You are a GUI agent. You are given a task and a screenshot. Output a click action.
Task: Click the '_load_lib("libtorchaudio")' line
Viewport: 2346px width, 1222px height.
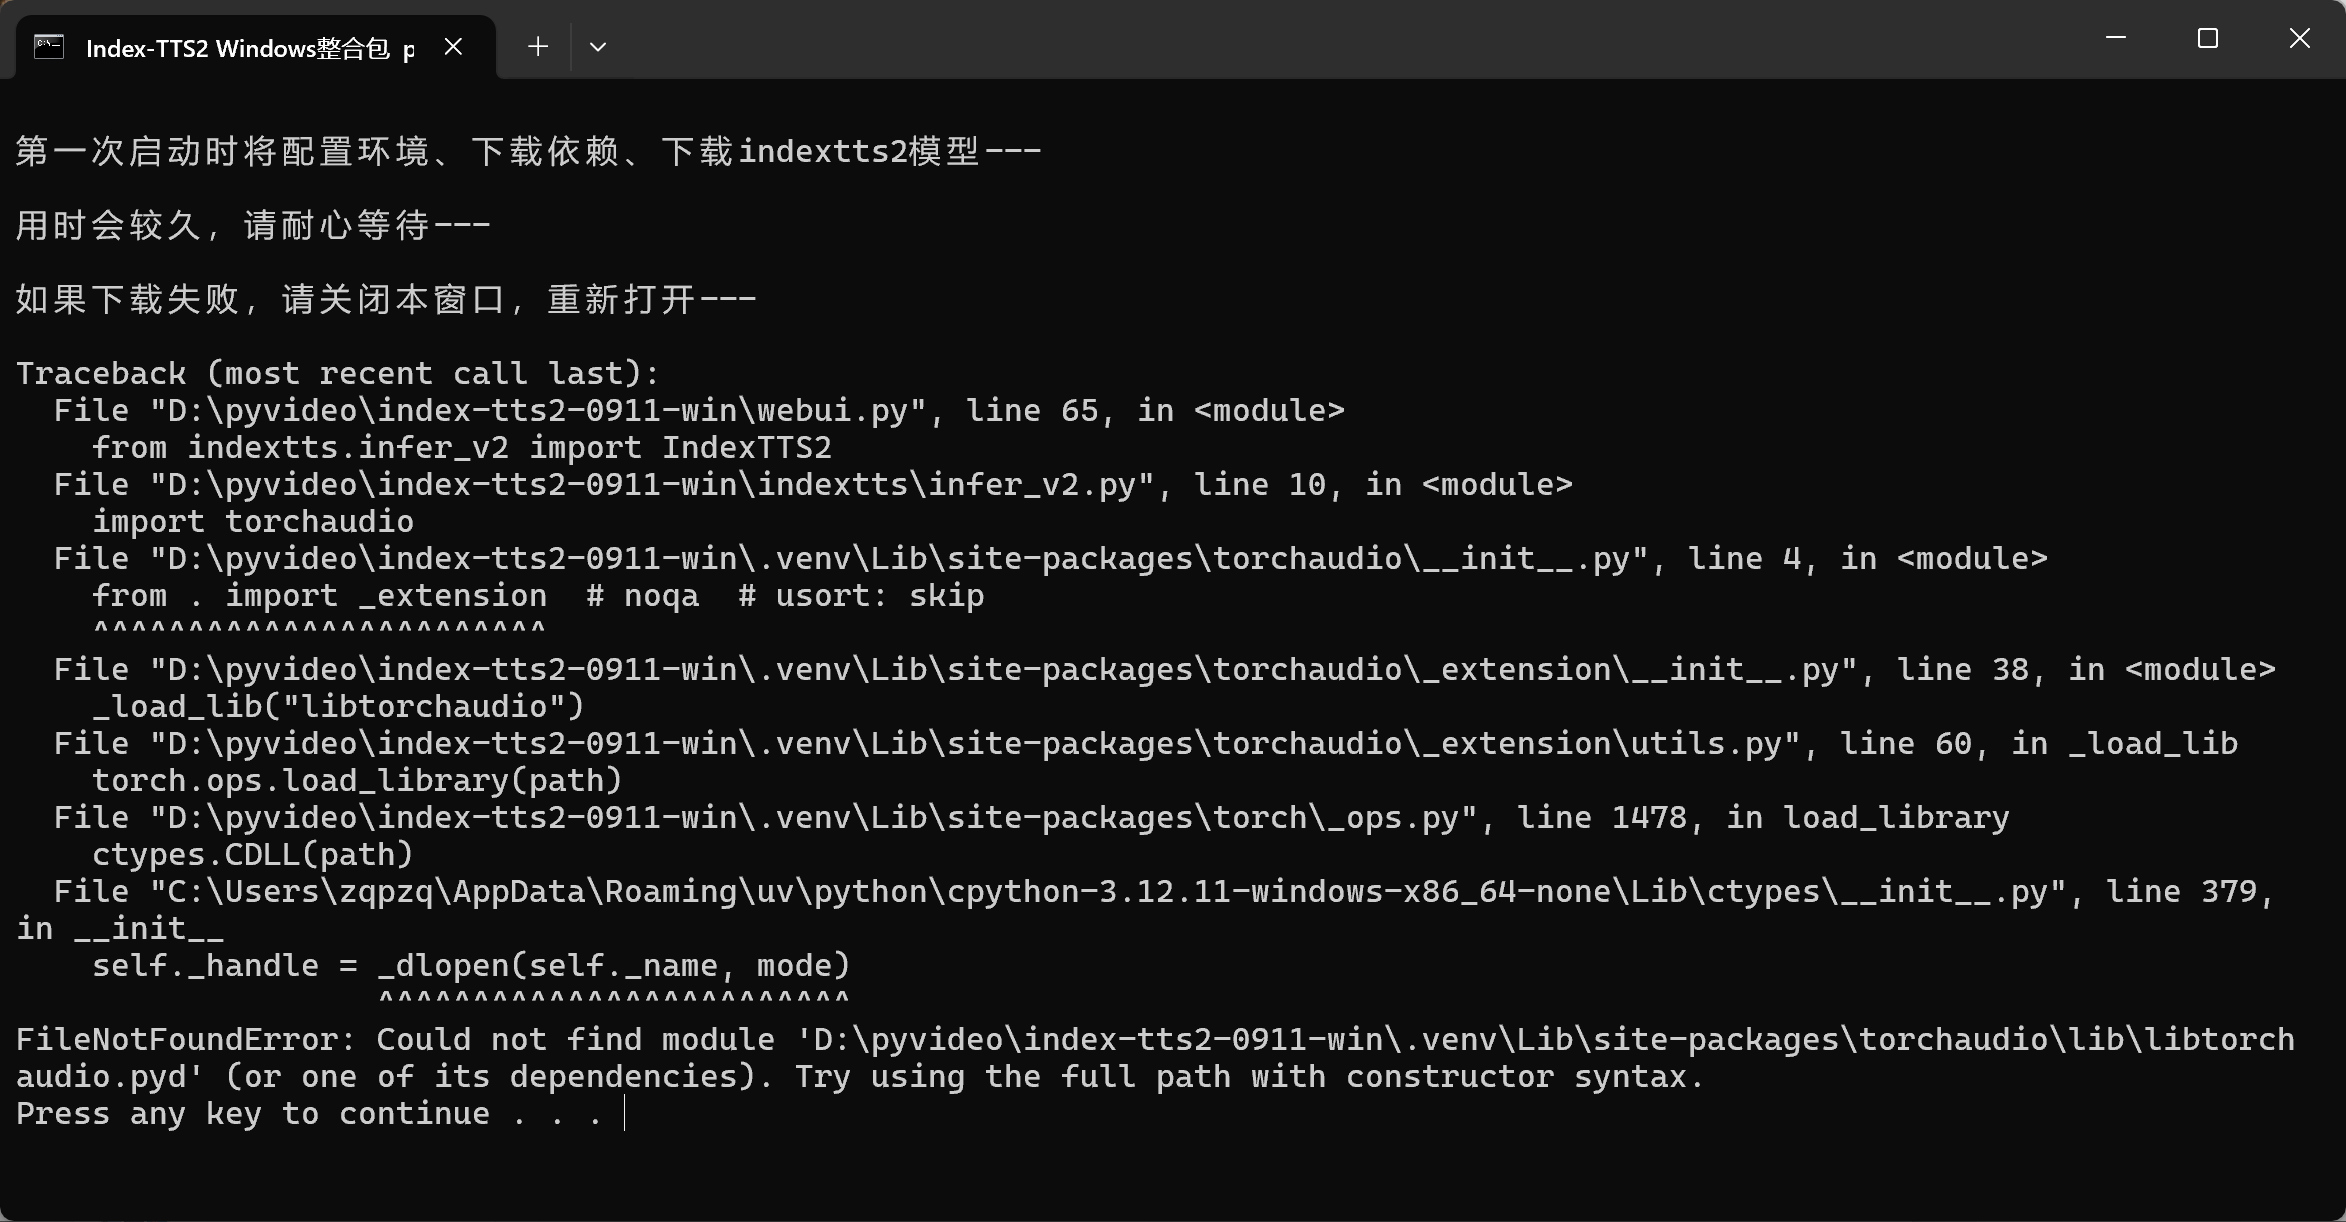[x=338, y=707]
